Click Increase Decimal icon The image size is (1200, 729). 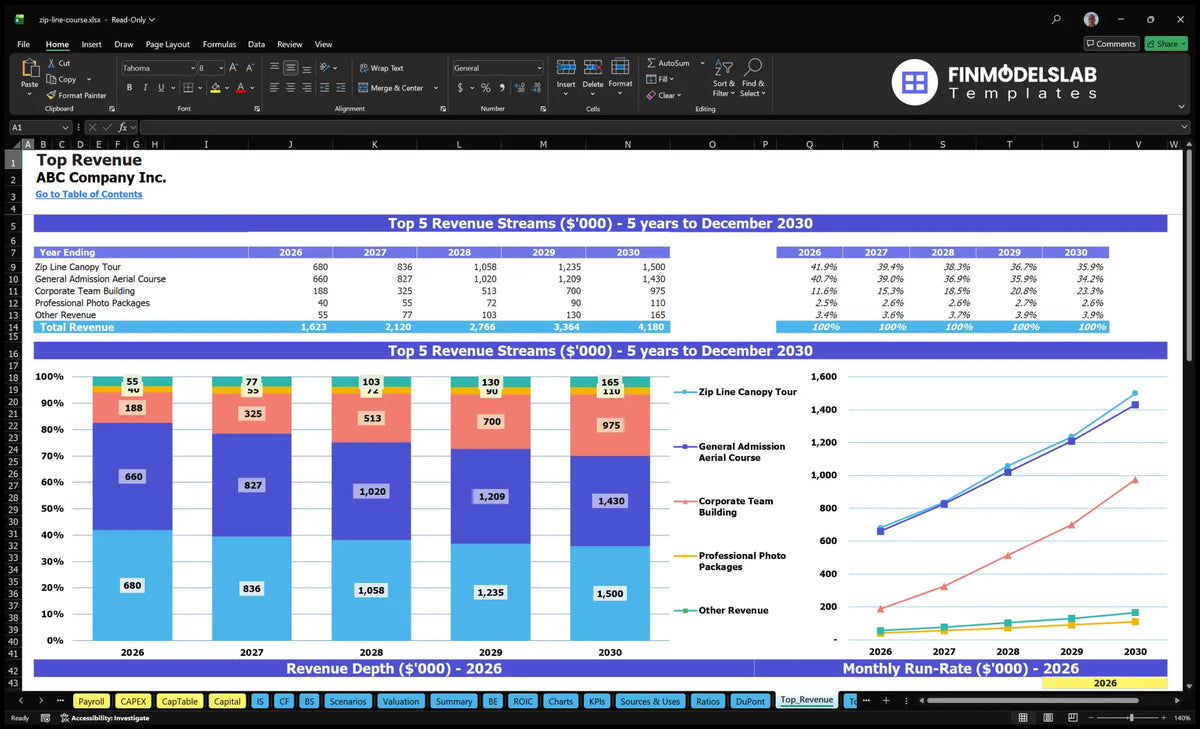pyautogui.click(x=519, y=88)
